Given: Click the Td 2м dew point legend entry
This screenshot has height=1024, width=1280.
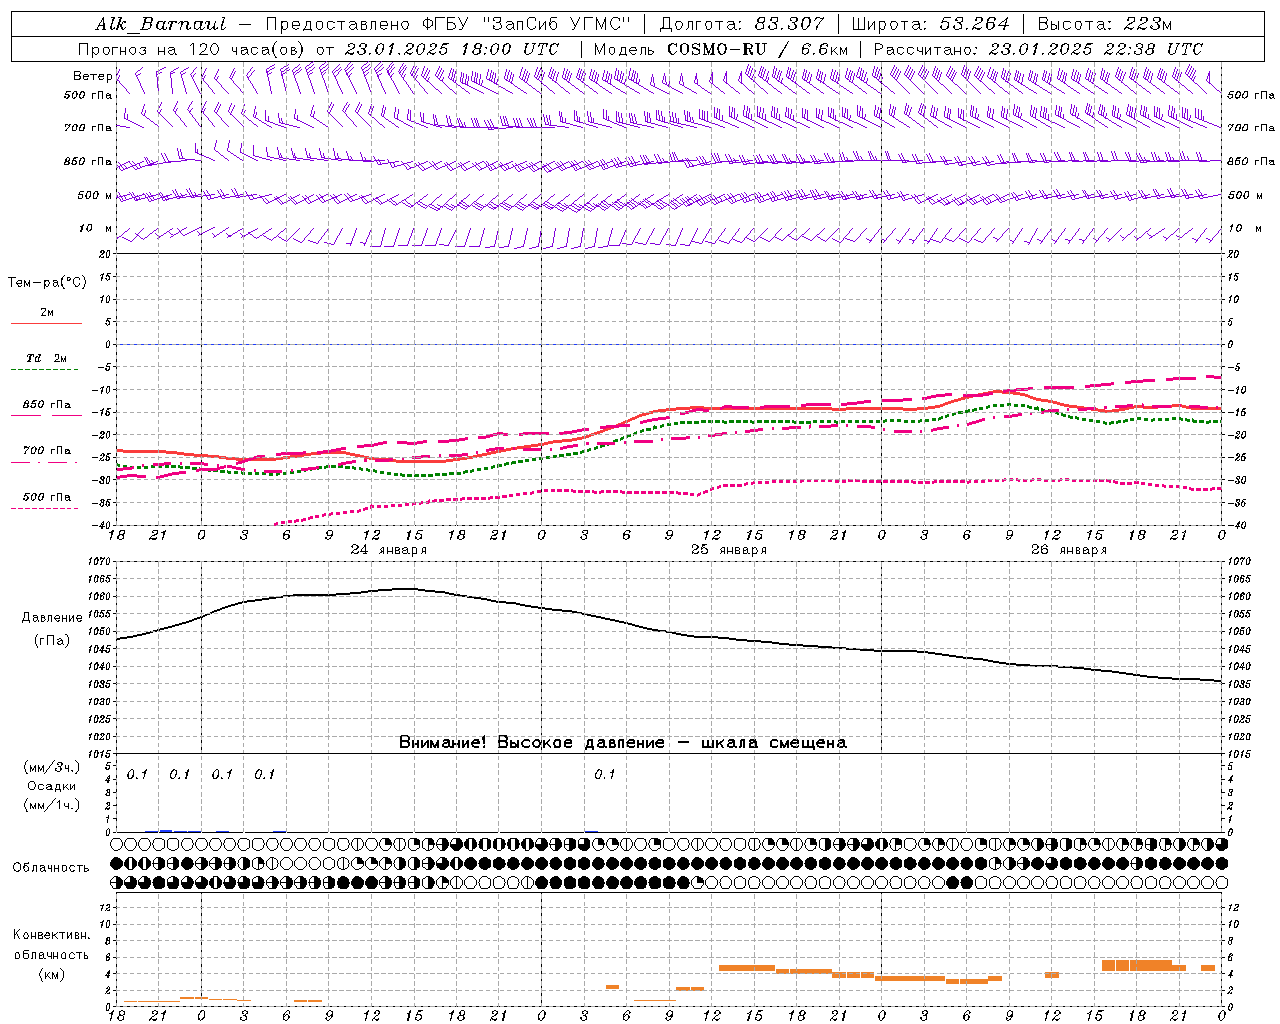Looking at the screenshot, I should point(47,358).
